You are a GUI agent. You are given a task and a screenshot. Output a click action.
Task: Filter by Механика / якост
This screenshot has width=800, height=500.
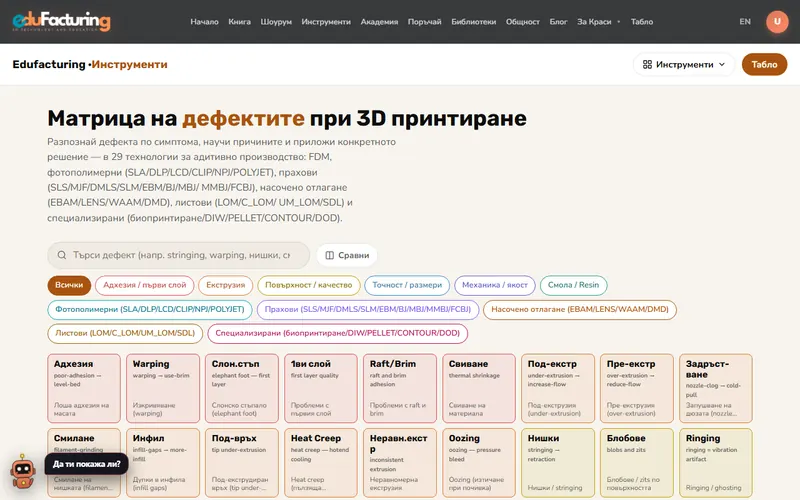coord(495,285)
